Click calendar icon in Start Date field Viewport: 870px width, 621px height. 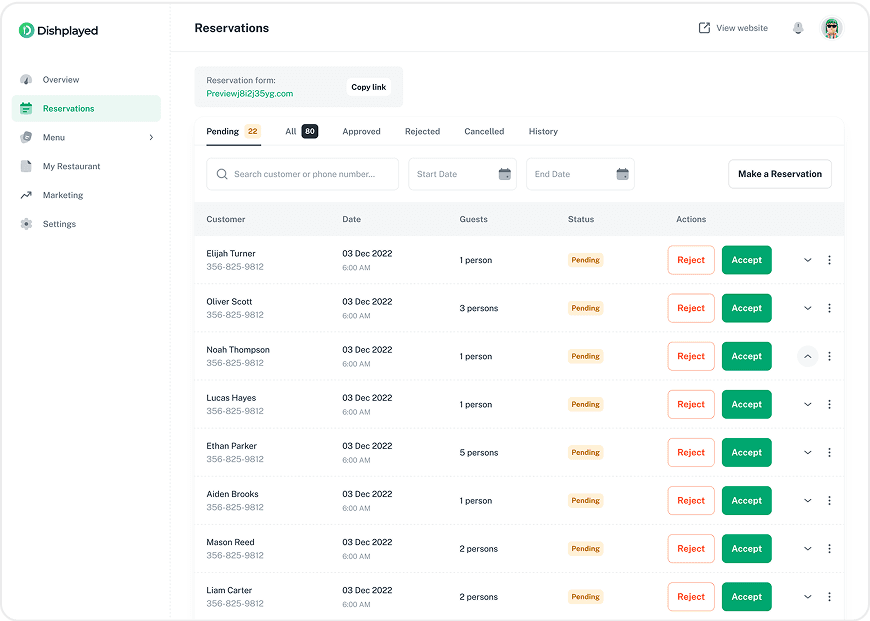point(505,174)
